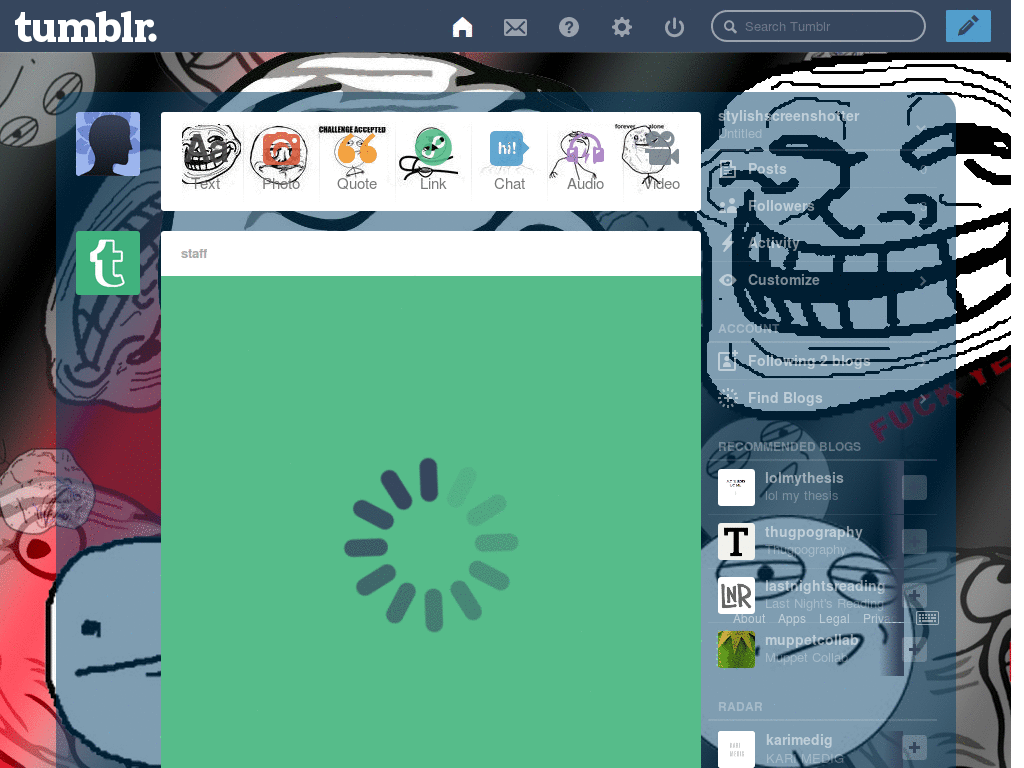Click the loading spinner in staff post
The width and height of the screenshot is (1024, 768).
click(431, 545)
